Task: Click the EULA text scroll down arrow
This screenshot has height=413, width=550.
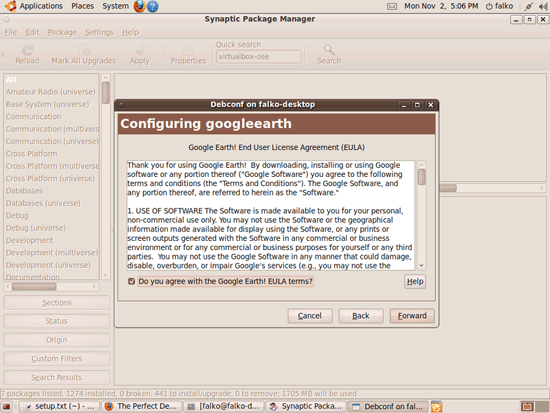Action: pyautogui.click(x=422, y=266)
